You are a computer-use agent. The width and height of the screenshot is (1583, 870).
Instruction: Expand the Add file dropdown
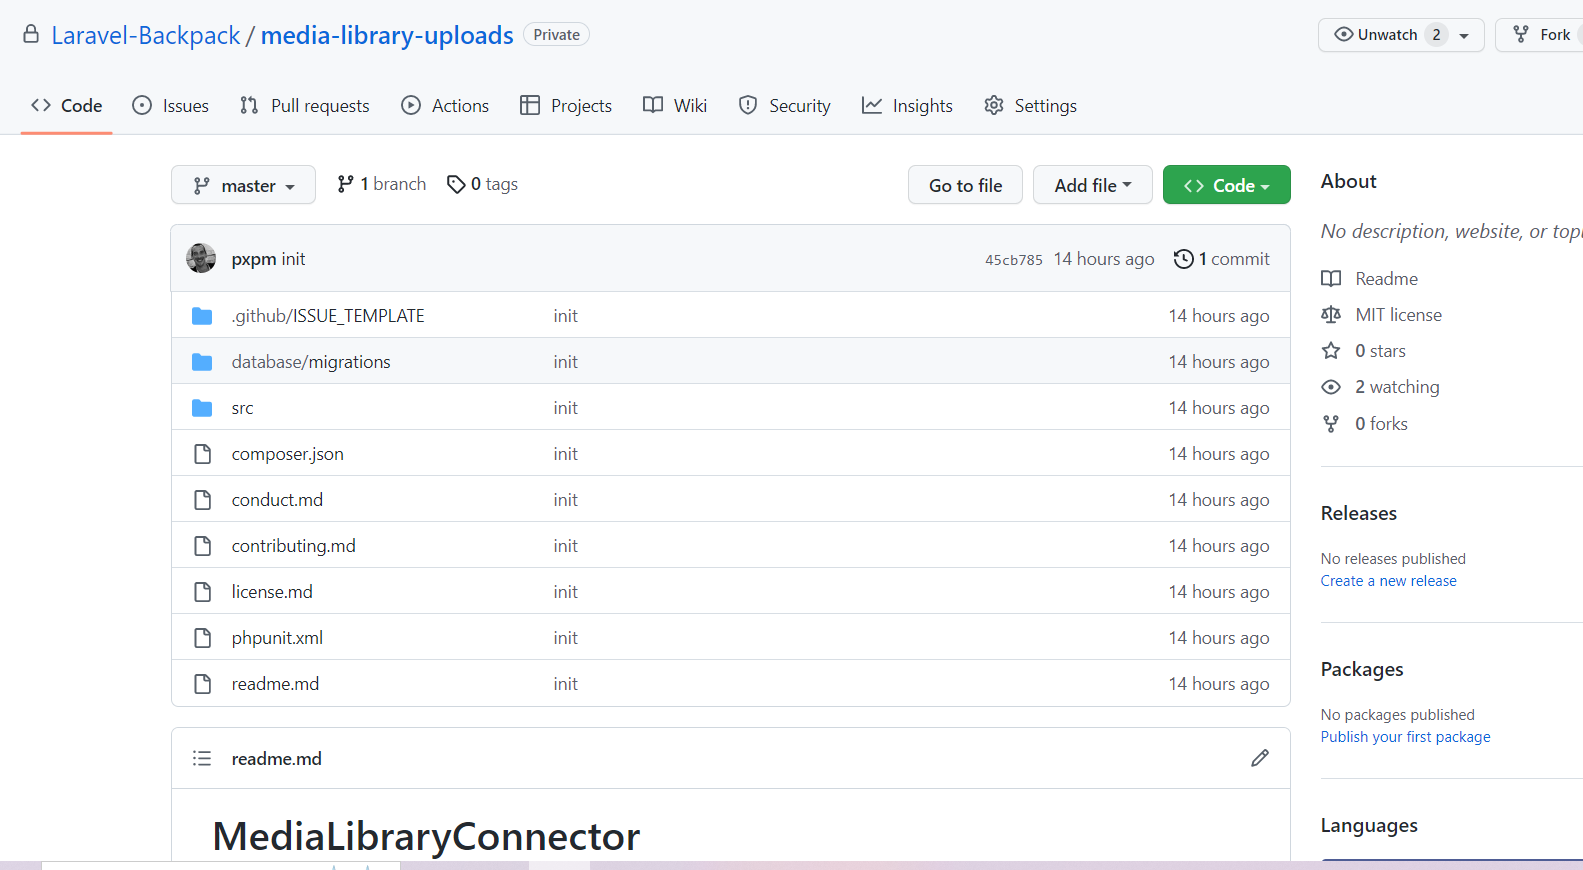tap(1092, 185)
